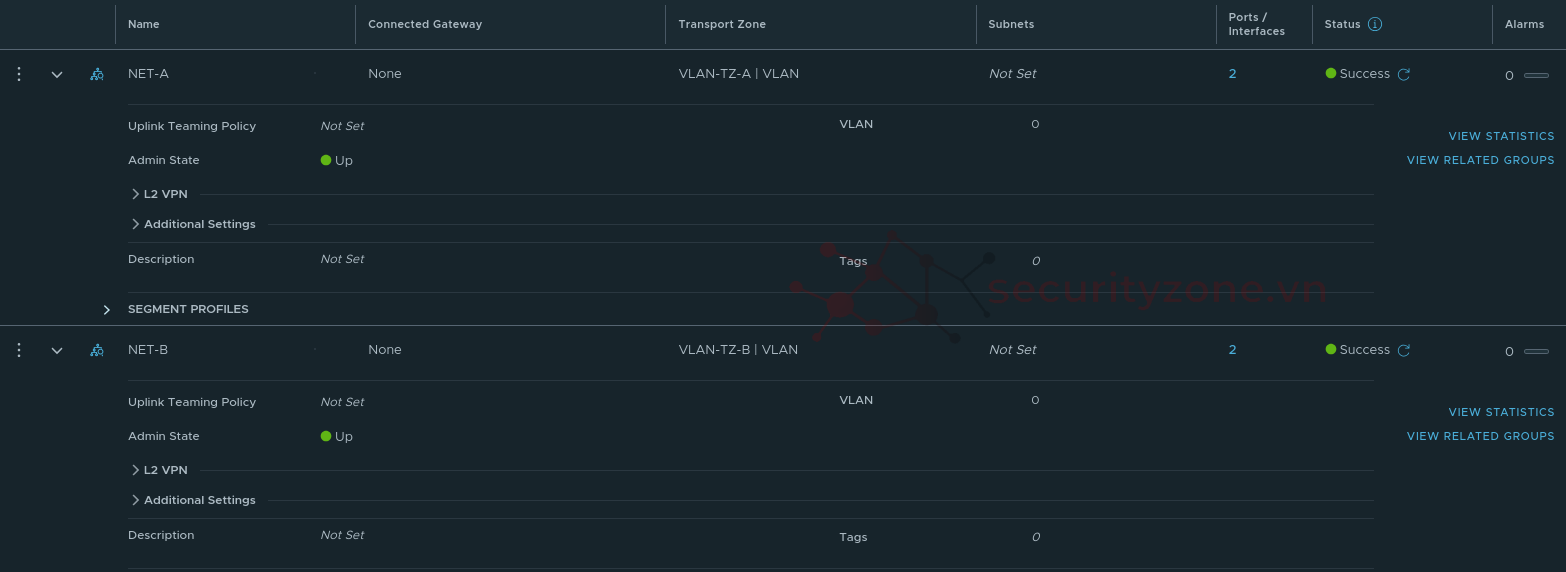Open the NET-A three-dot actions menu
Image resolution: width=1566 pixels, height=572 pixels.
[x=19, y=74]
